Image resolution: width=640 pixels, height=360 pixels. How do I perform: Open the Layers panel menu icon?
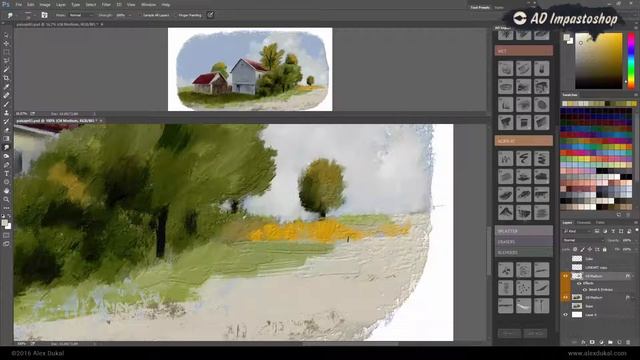coord(636,222)
